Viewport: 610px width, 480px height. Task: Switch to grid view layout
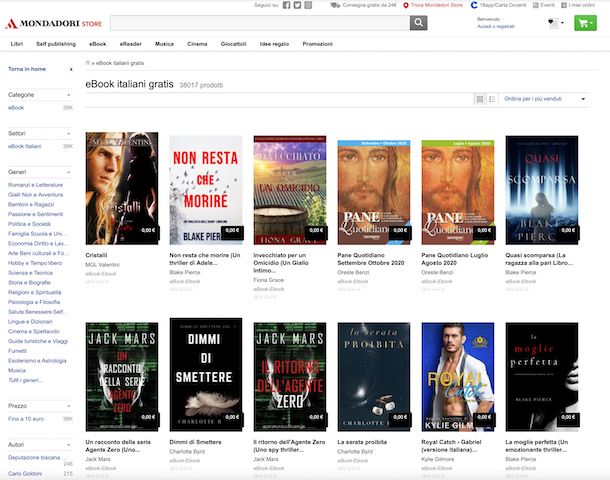point(480,99)
